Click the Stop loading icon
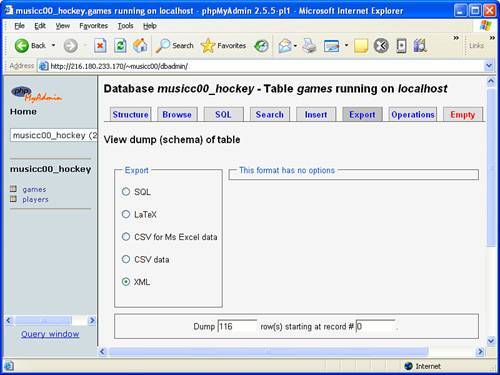 [x=100, y=46]
